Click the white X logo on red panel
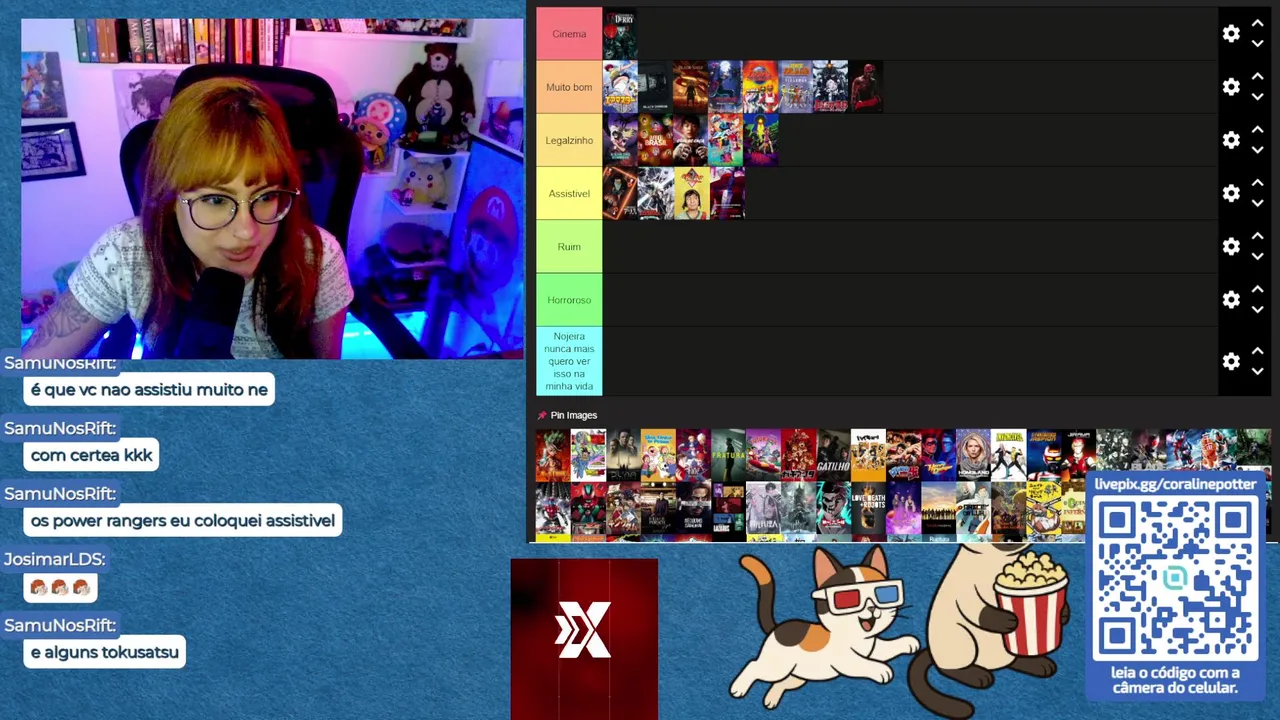The image size is (1280, 720). pos(583,631)
